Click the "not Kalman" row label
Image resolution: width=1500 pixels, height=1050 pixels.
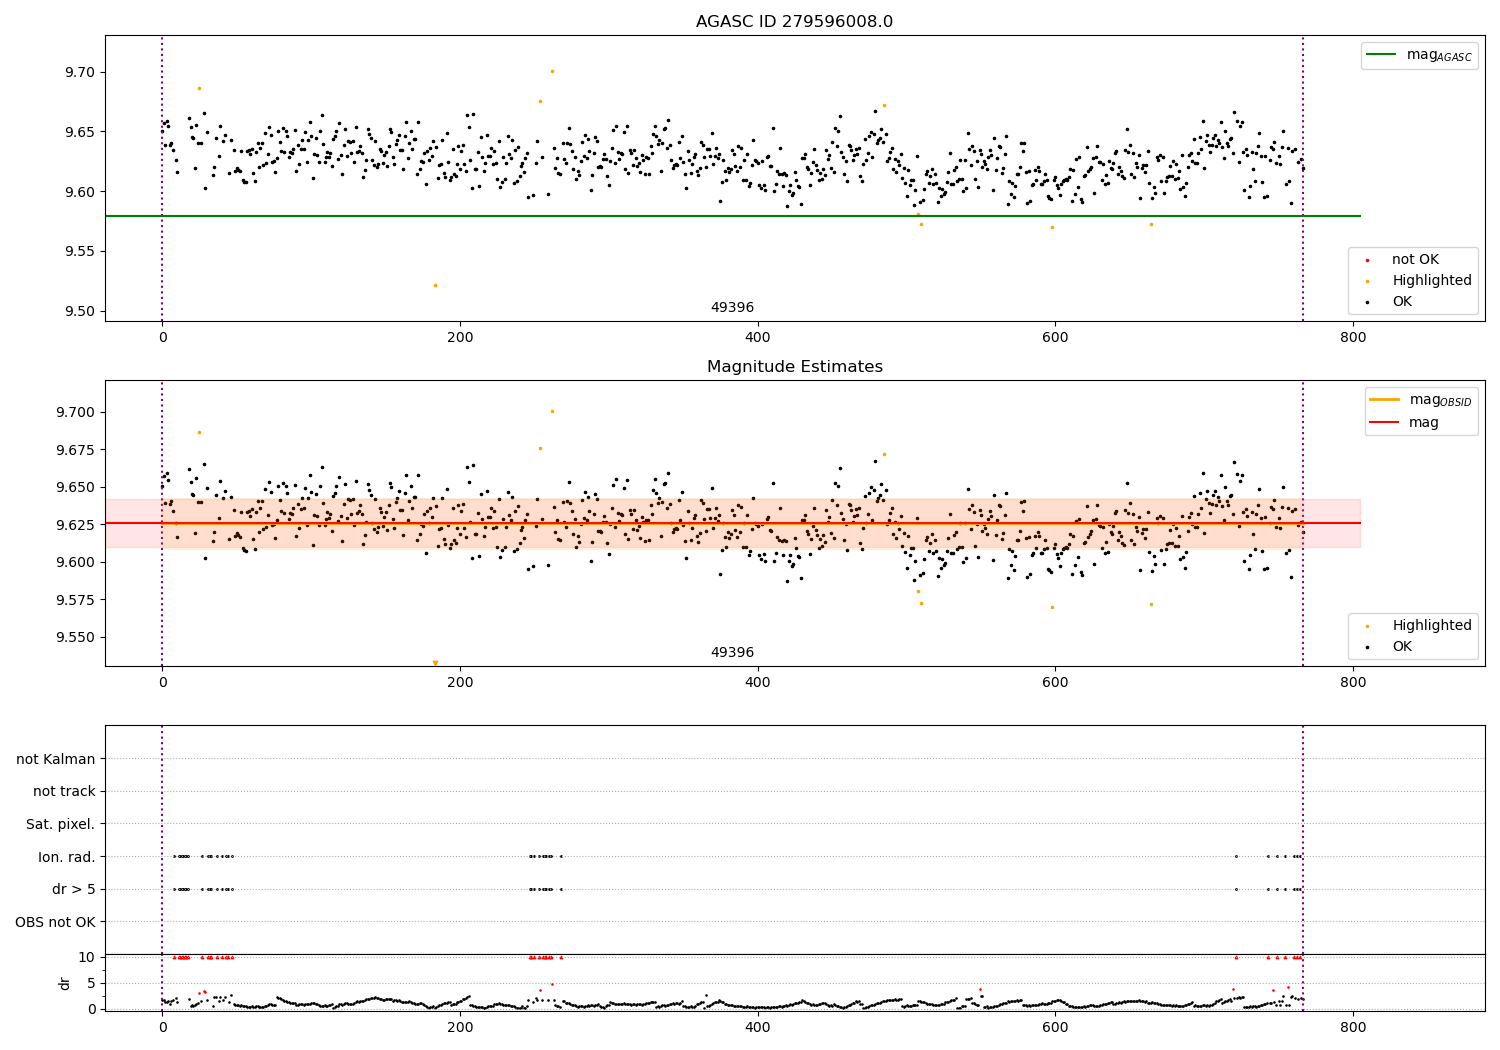pos(56,760)
